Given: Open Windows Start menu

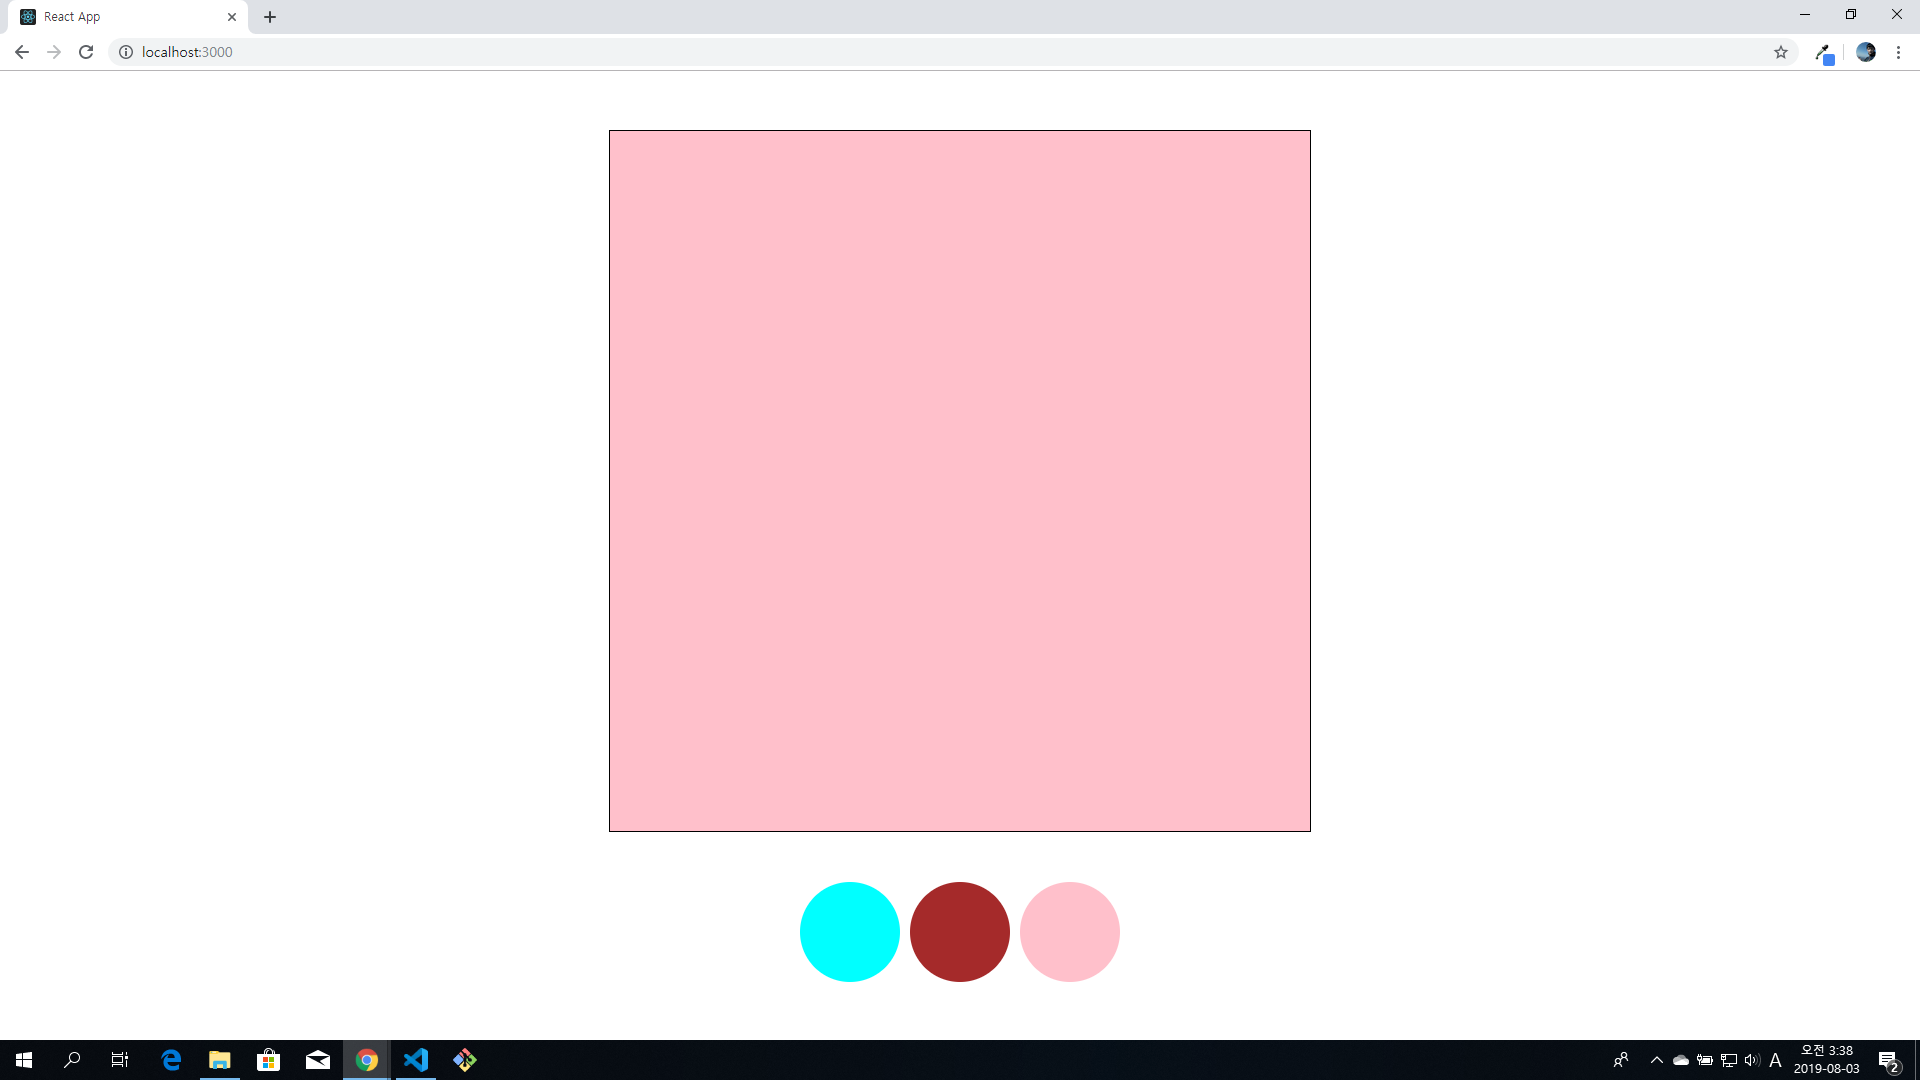Looking at the screenshot, I should (x=24, y=1060).
